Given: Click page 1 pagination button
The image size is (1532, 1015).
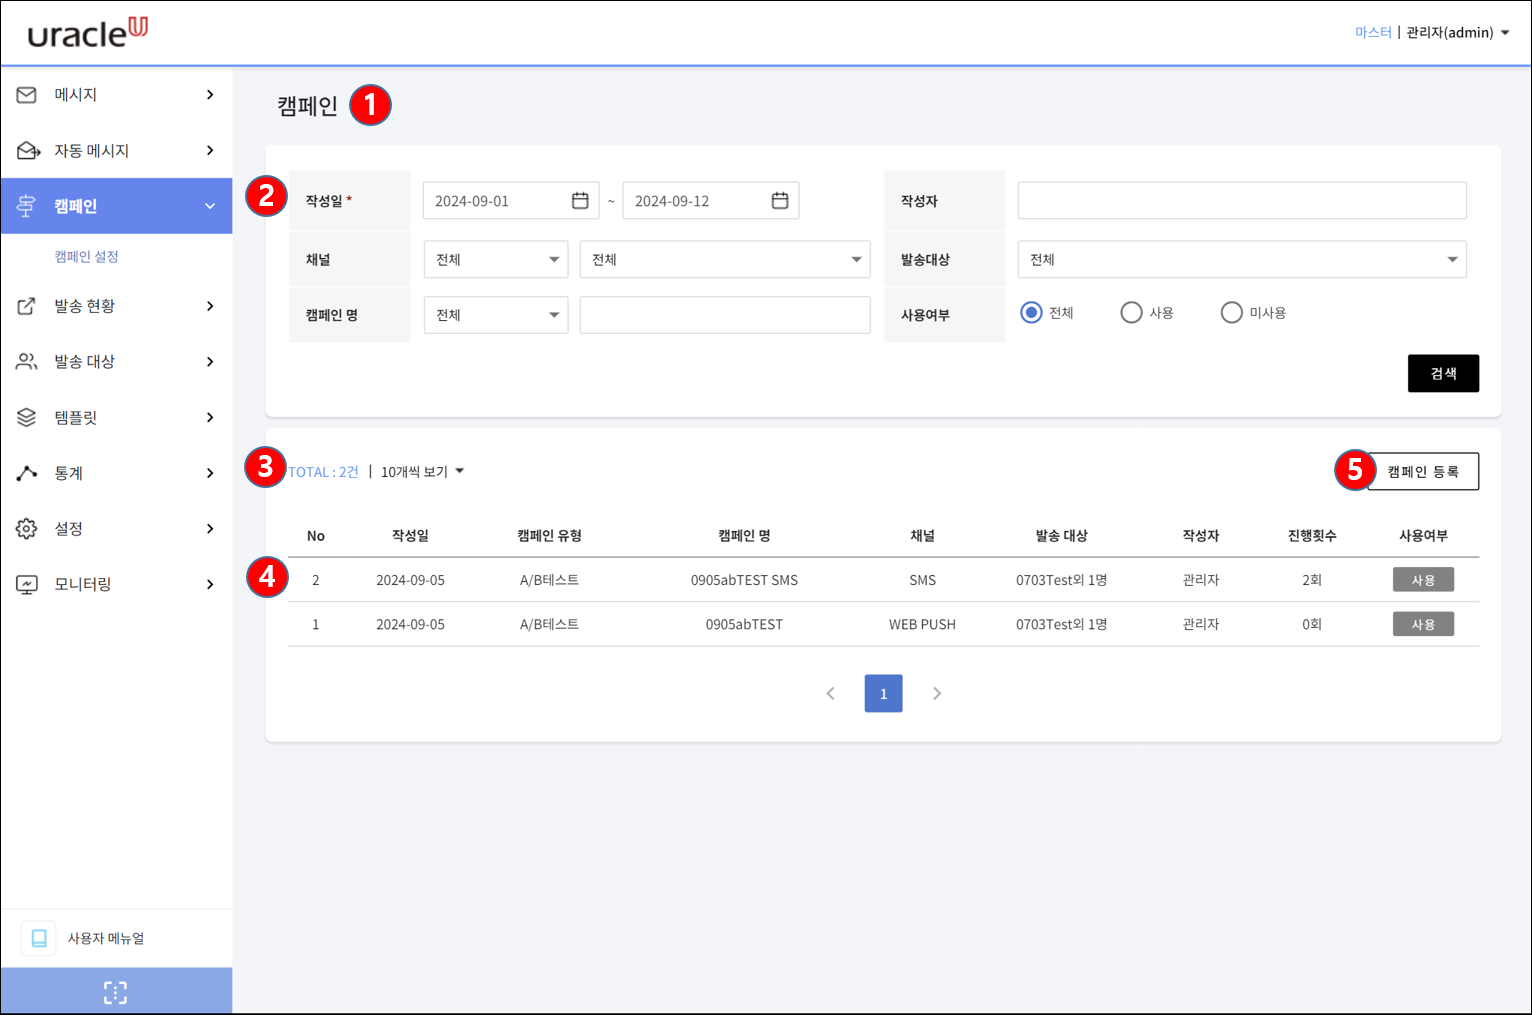Looking at the screenshot, I should [x=884, y=693].
